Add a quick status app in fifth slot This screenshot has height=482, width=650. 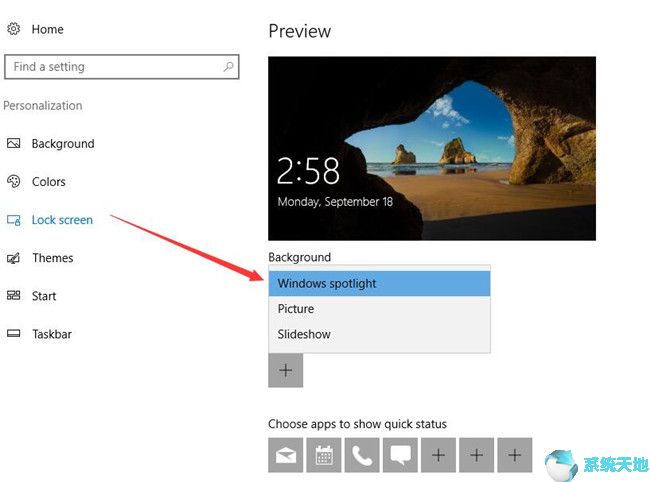438,455
